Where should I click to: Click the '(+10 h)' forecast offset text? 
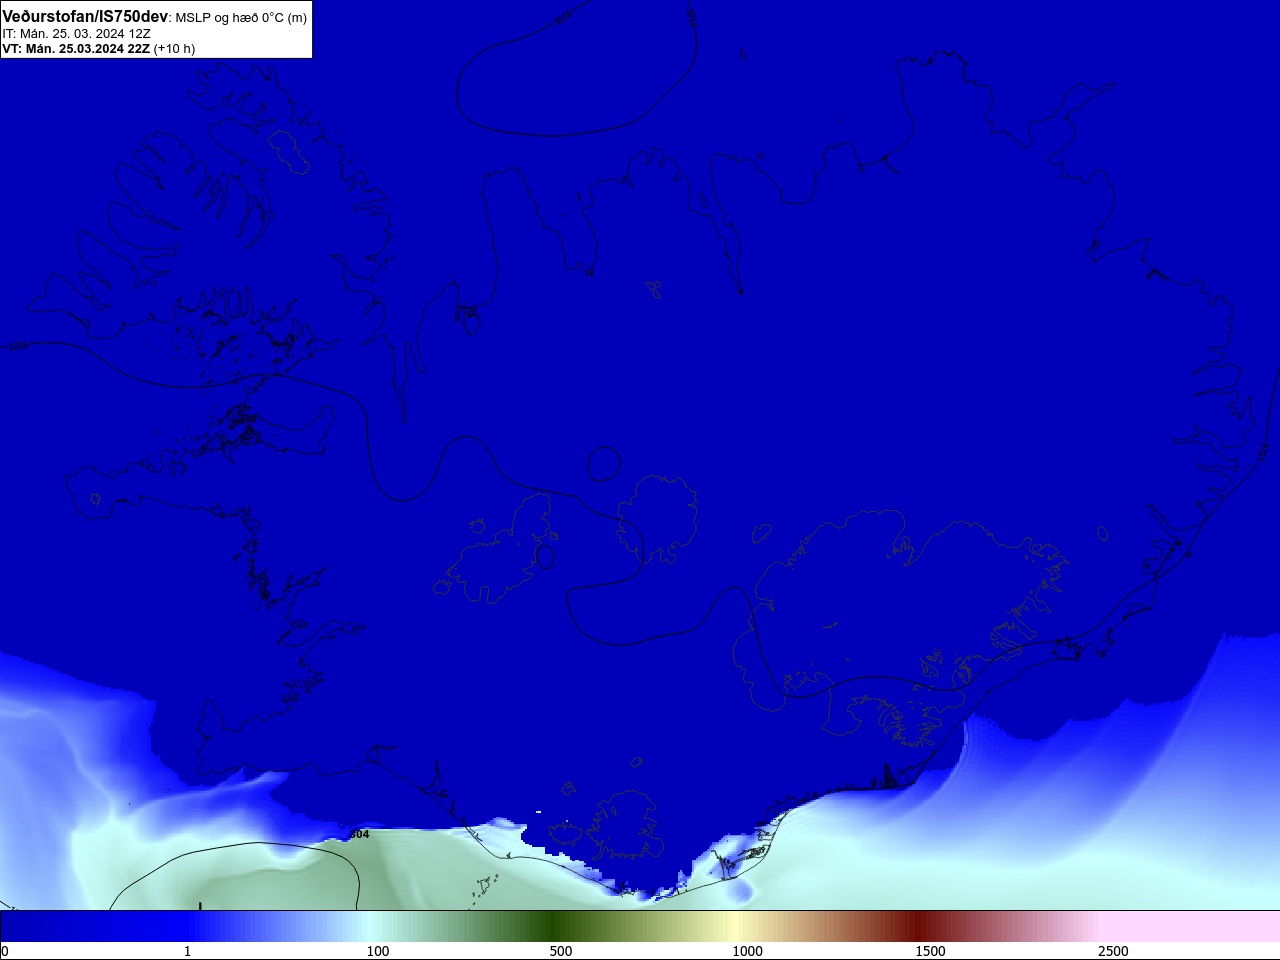tap(174, 48)
